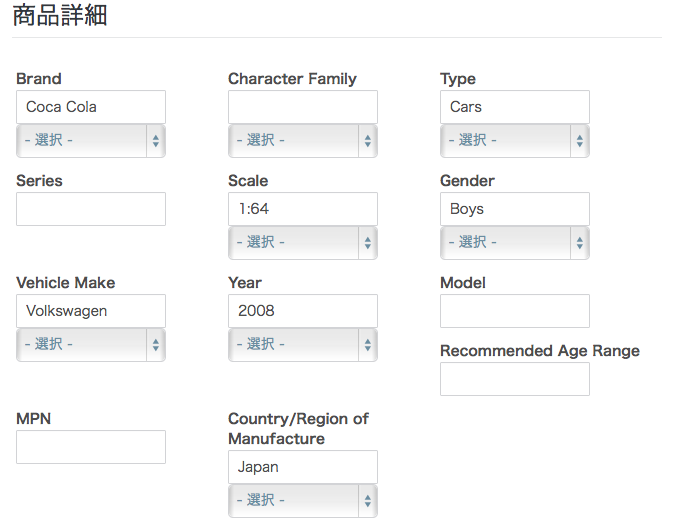The image size is (680, 522).
Task: Focus the Vehicle Make field with Volkswagen
Action: click(x=91, y=311)
